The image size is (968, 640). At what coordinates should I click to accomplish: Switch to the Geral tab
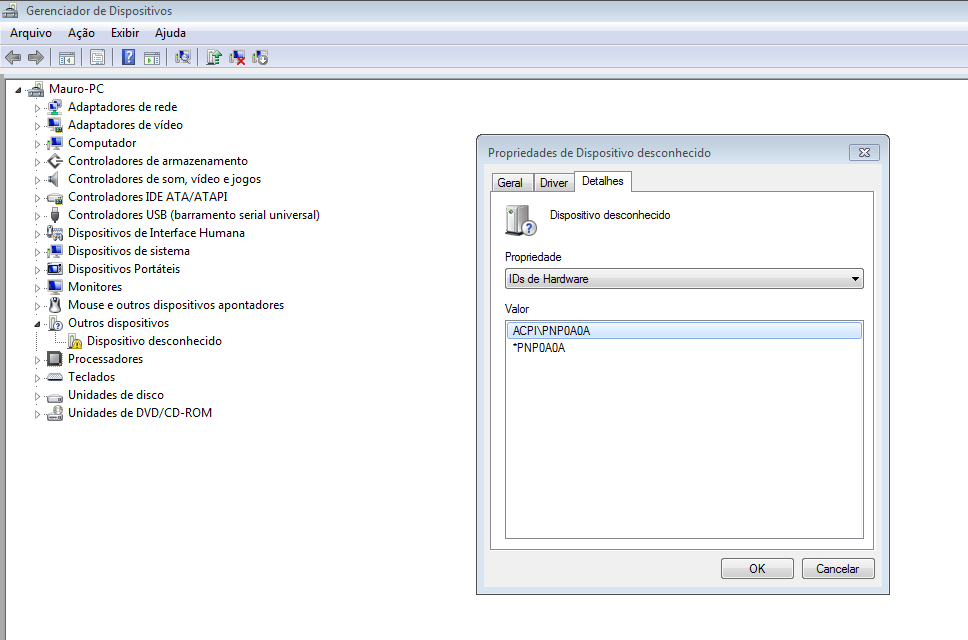coord(511,183)
